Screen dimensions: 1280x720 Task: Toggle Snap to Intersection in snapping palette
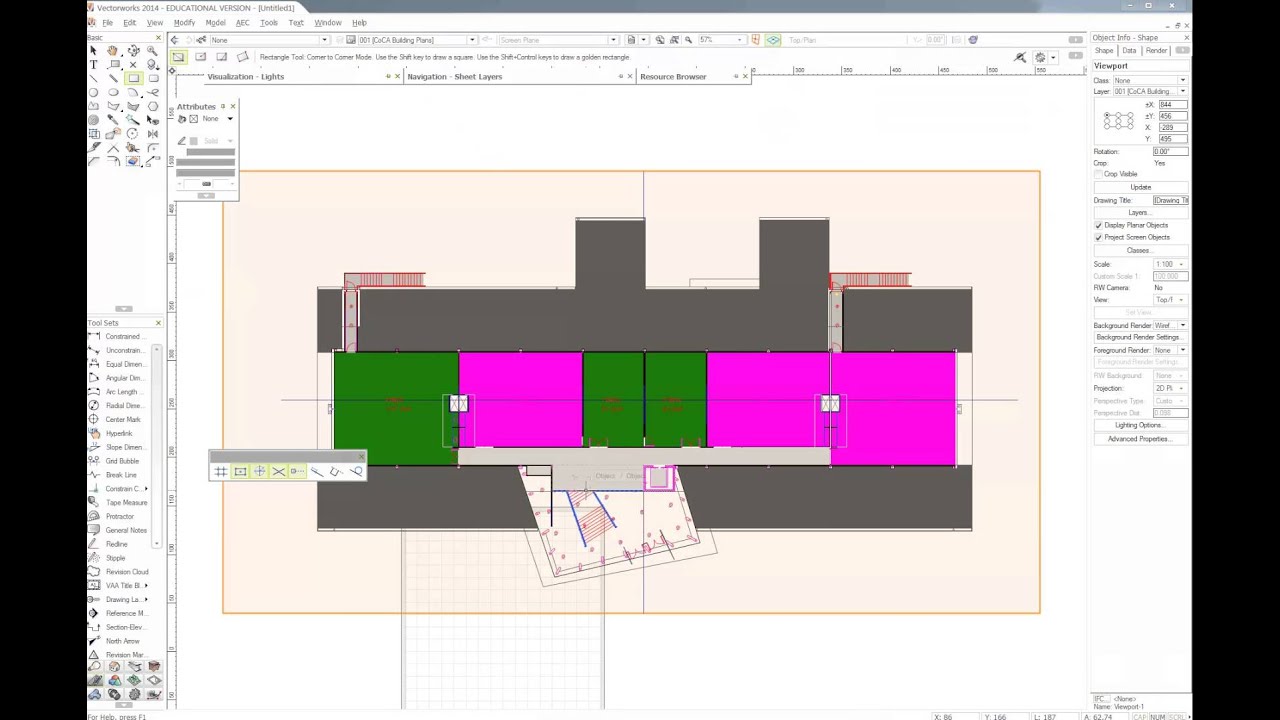279,471
